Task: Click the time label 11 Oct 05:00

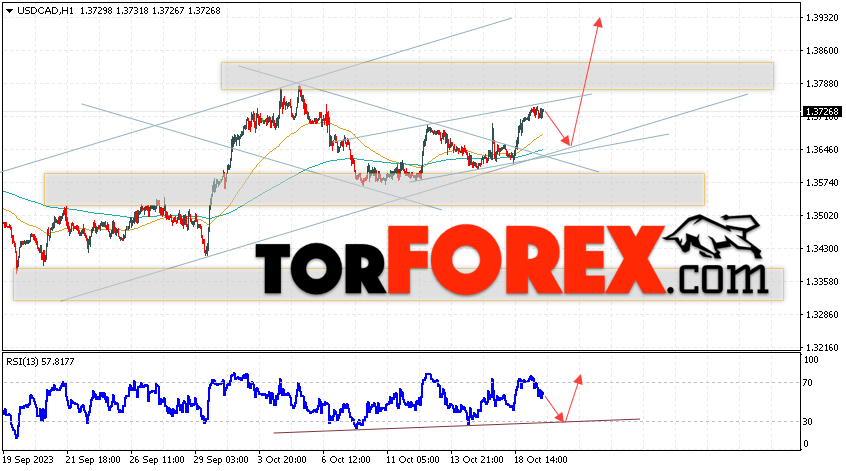Action: coord(413,460)
